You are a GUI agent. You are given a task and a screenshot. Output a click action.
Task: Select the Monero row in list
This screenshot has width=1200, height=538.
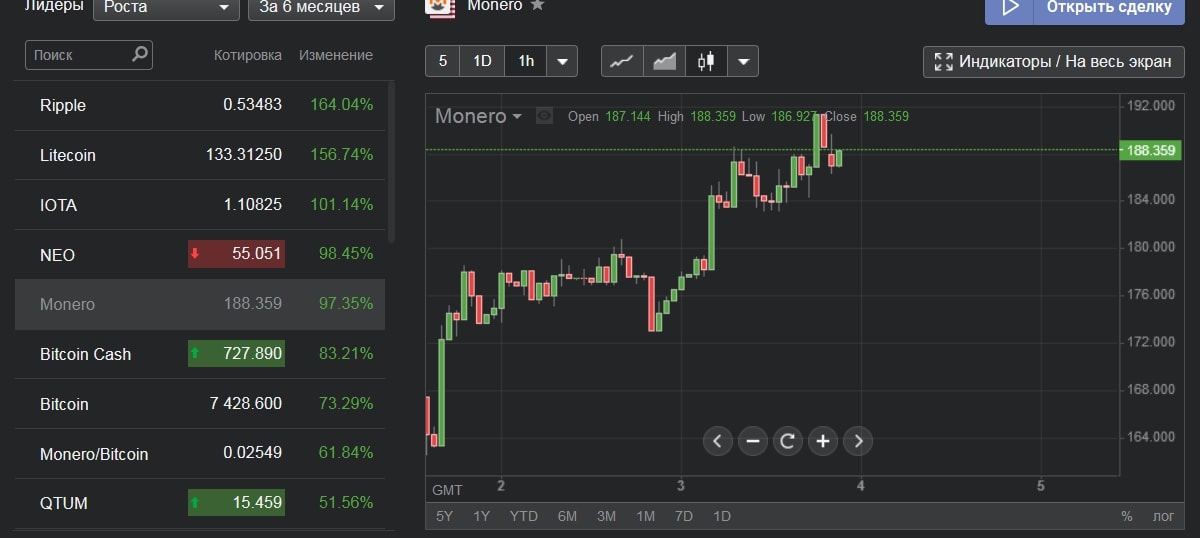coord(200,304)
